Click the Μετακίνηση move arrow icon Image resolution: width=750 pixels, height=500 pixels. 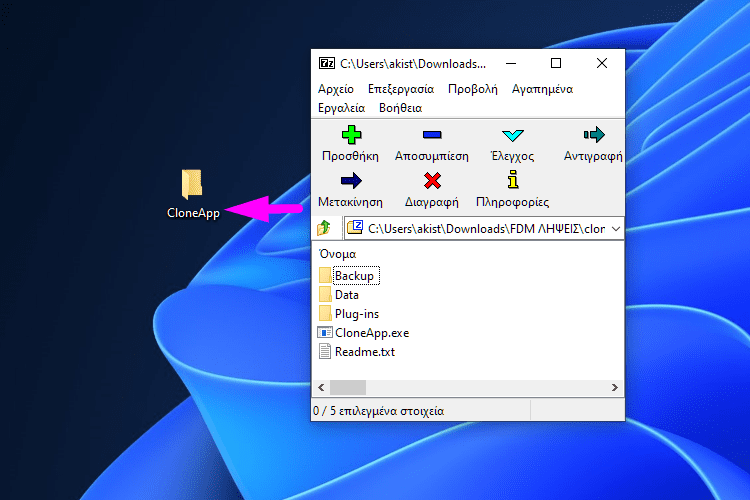(x=350, y=181)
